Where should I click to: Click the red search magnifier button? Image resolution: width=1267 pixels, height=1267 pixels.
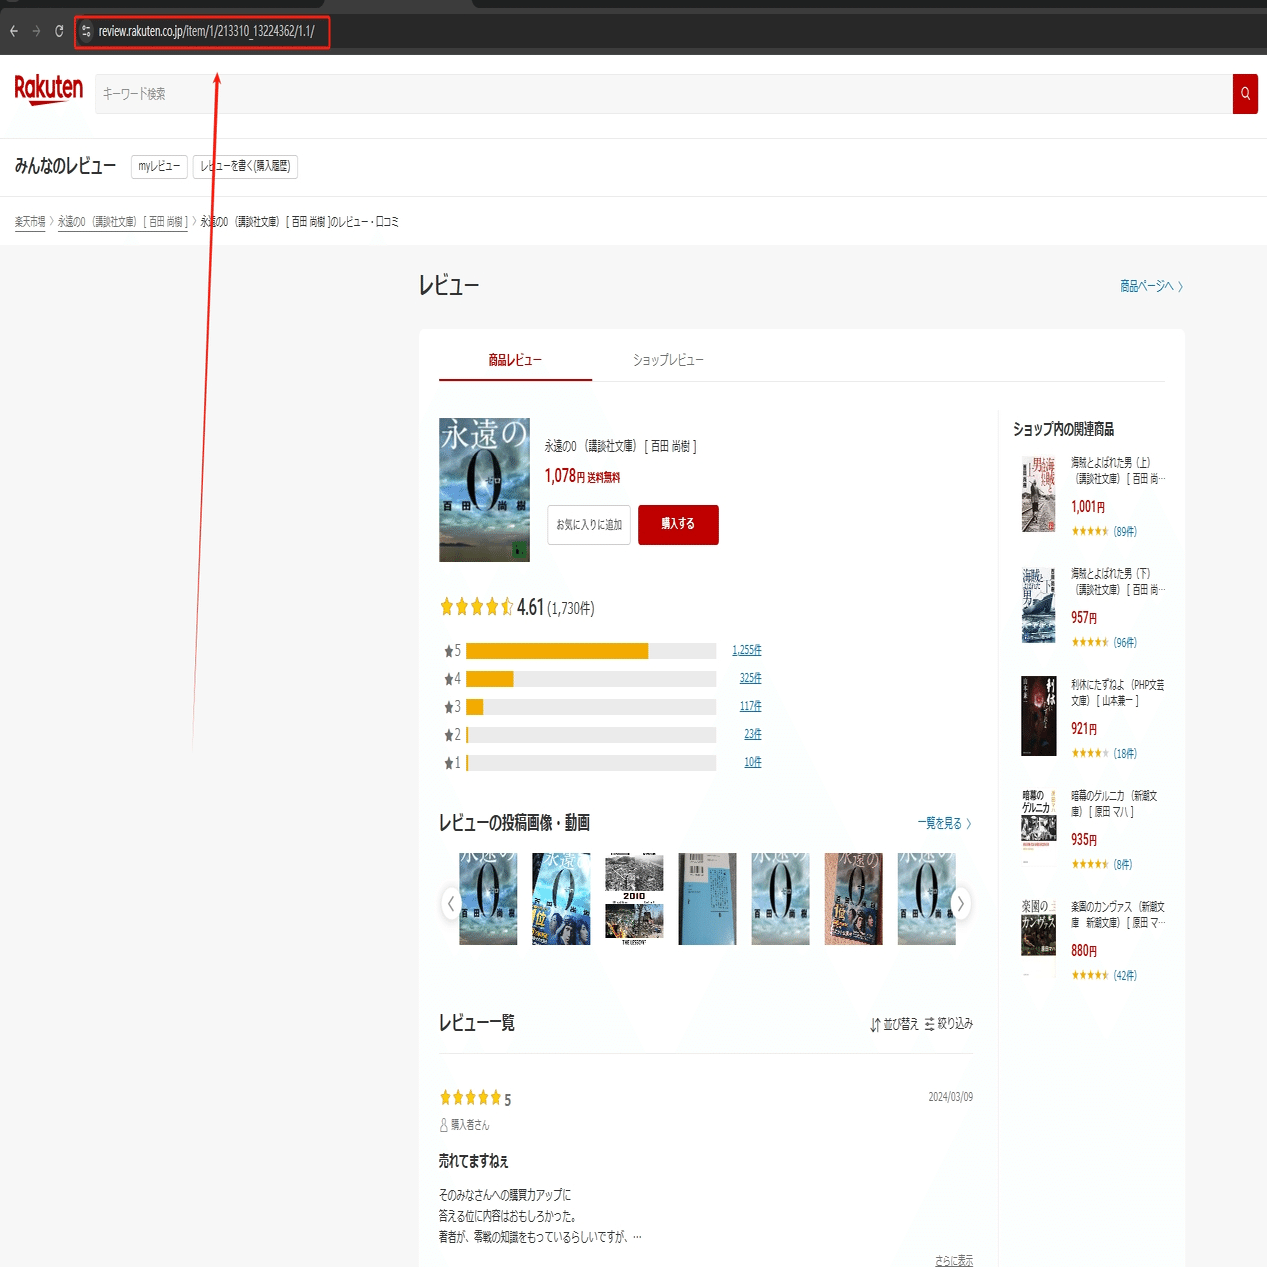pos(1245,94)
